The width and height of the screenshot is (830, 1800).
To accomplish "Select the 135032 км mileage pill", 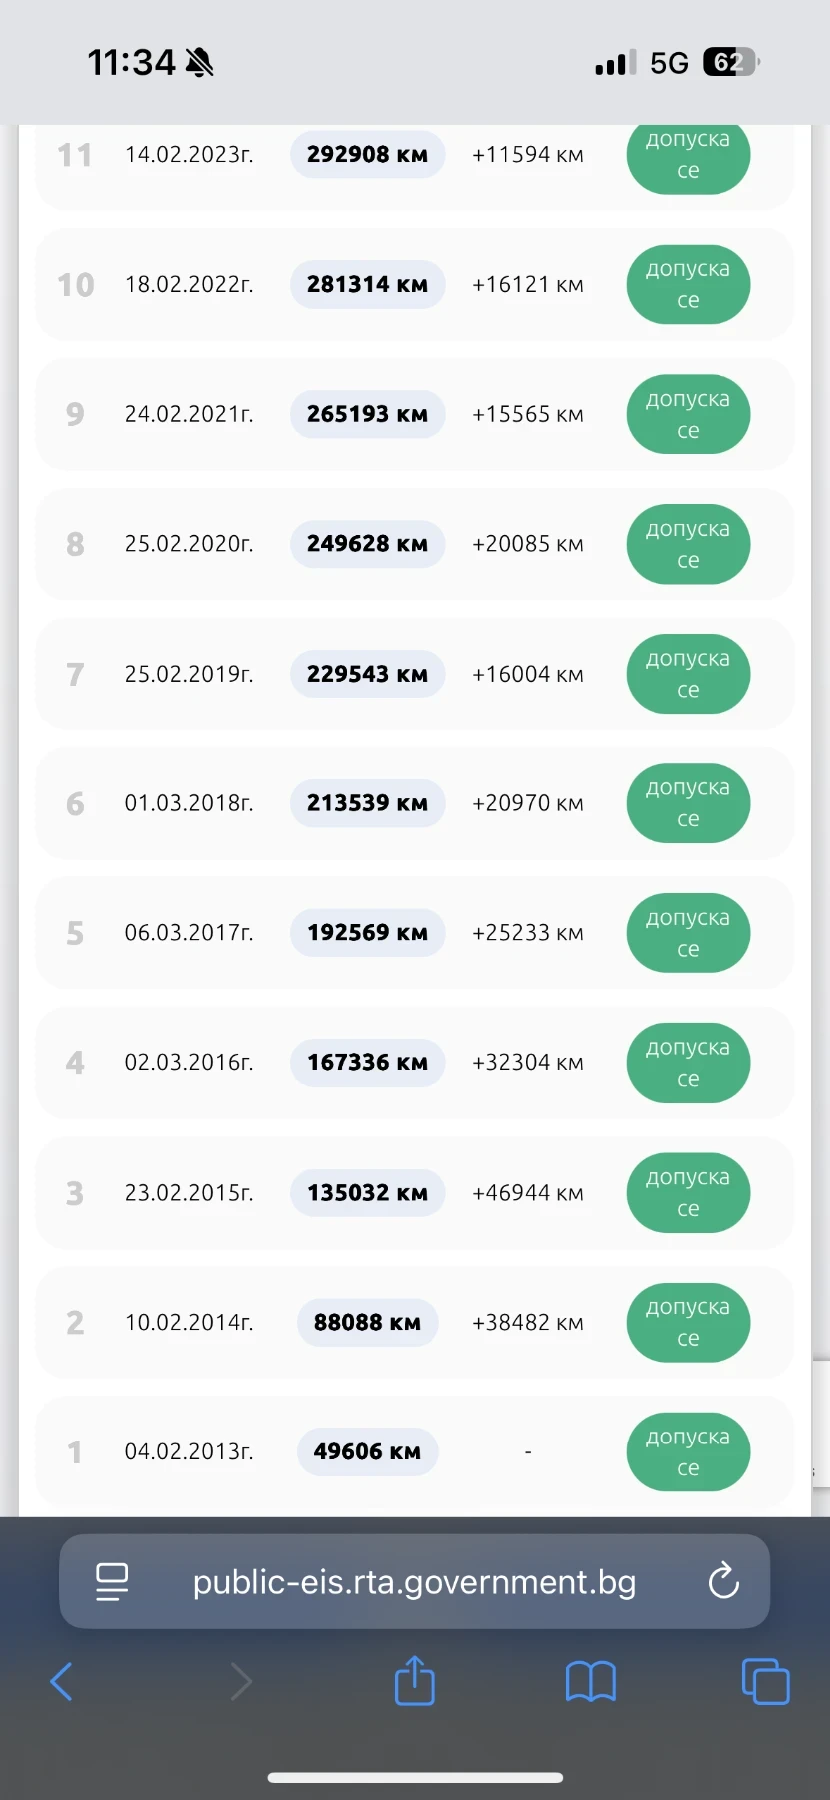I will (x=367, y=1193).
